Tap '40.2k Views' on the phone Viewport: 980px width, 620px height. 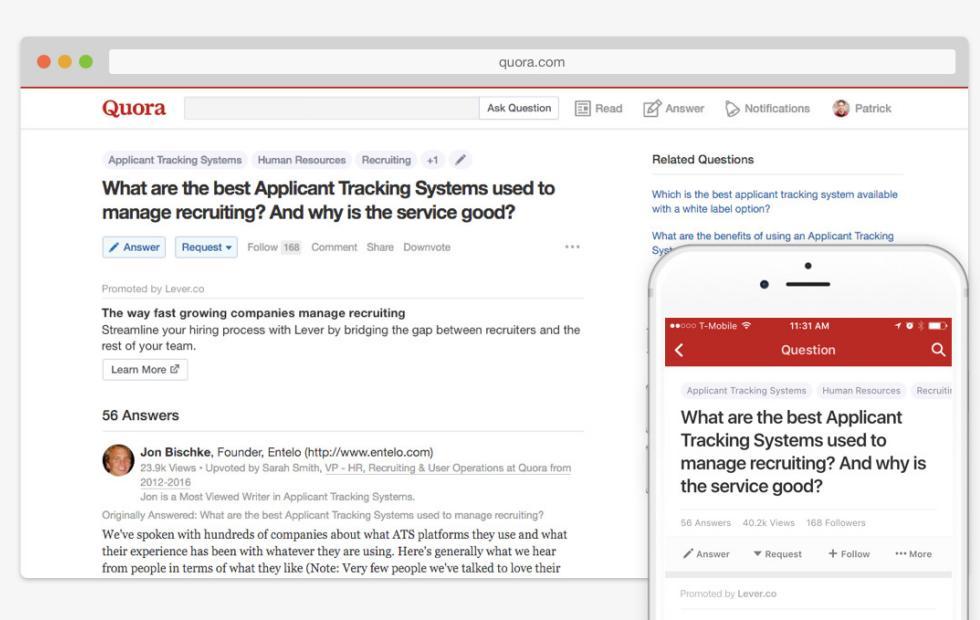(x=769, y=522)
